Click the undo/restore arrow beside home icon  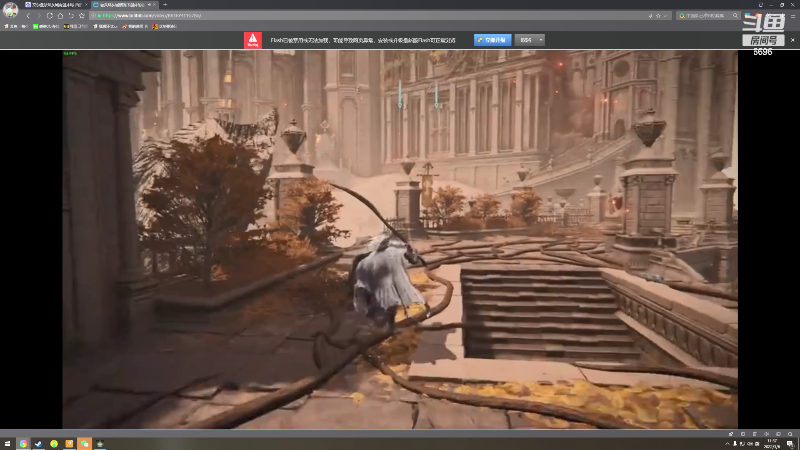pyautogui.click(x=71, y=16)
